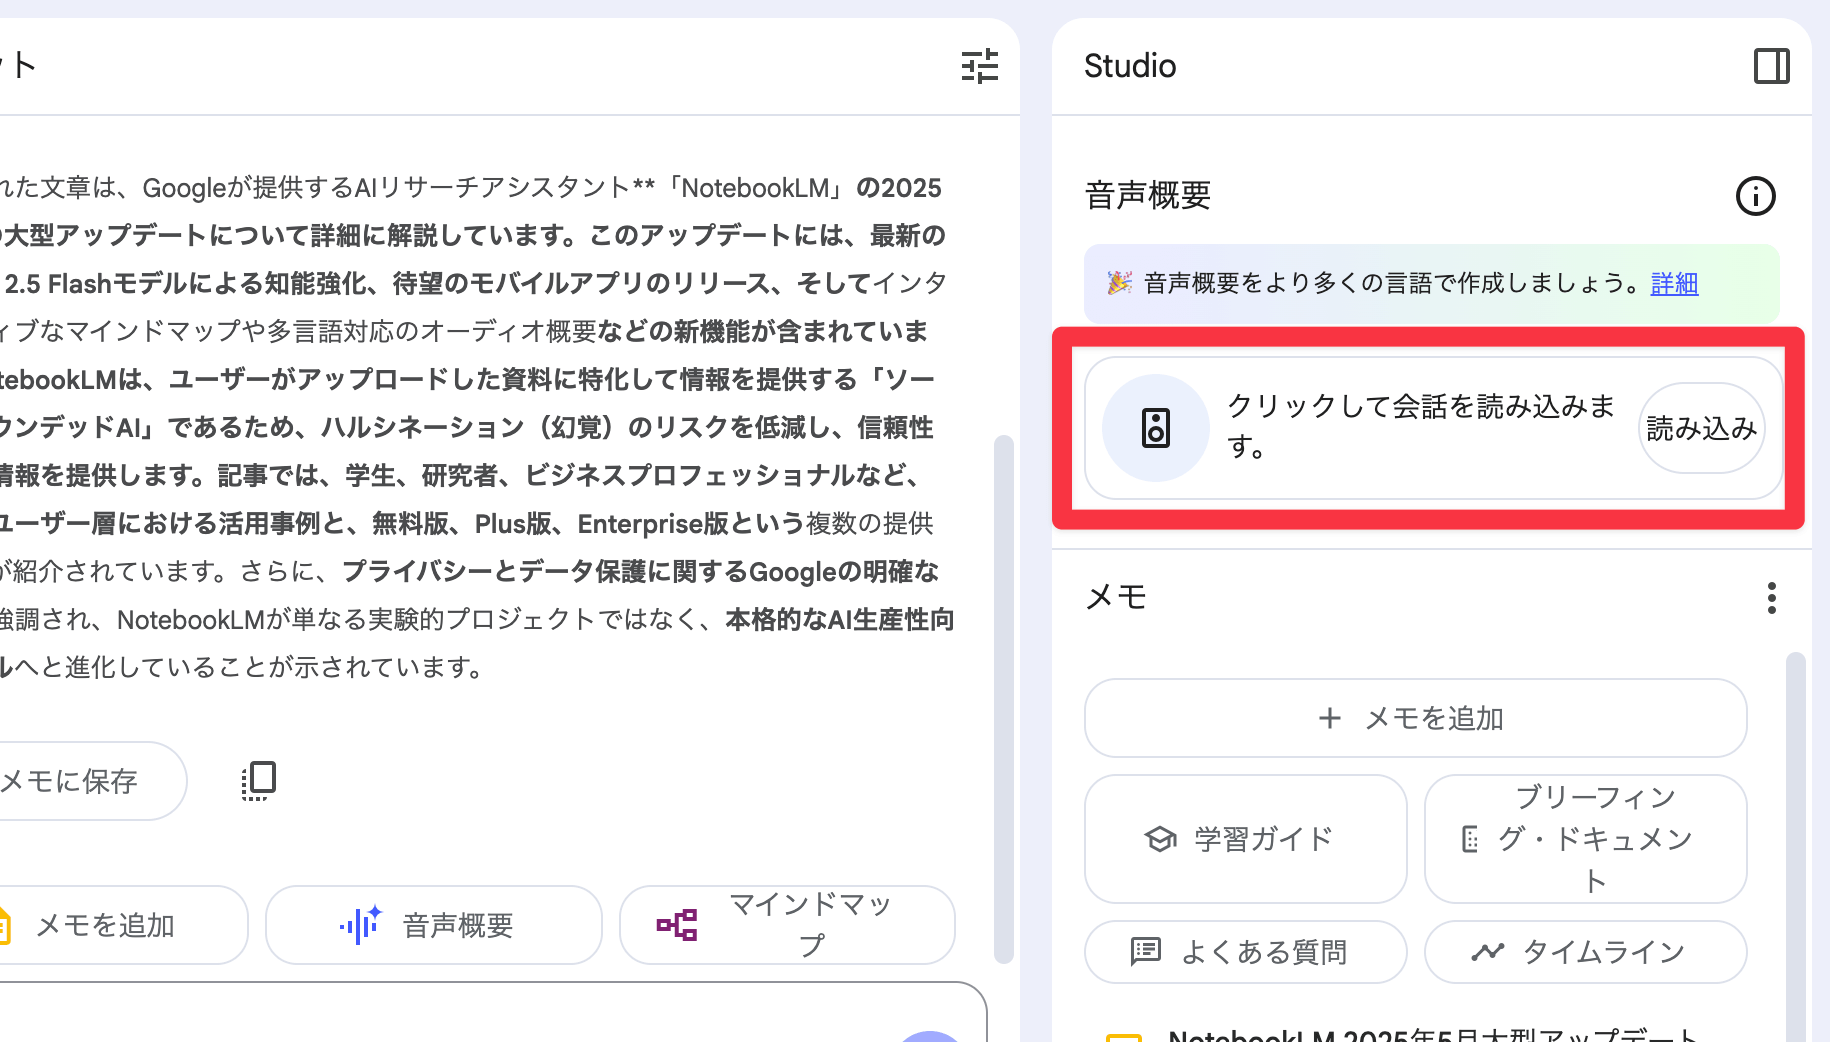
Task: Click the speaker icon in audio card
Action: (1155, 428)
